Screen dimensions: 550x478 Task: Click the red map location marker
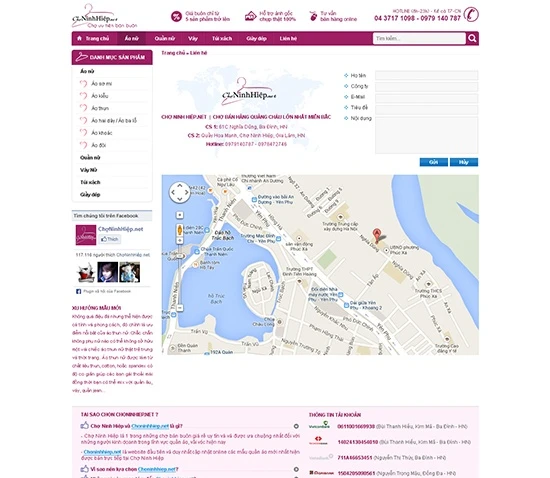pos(376,235)
